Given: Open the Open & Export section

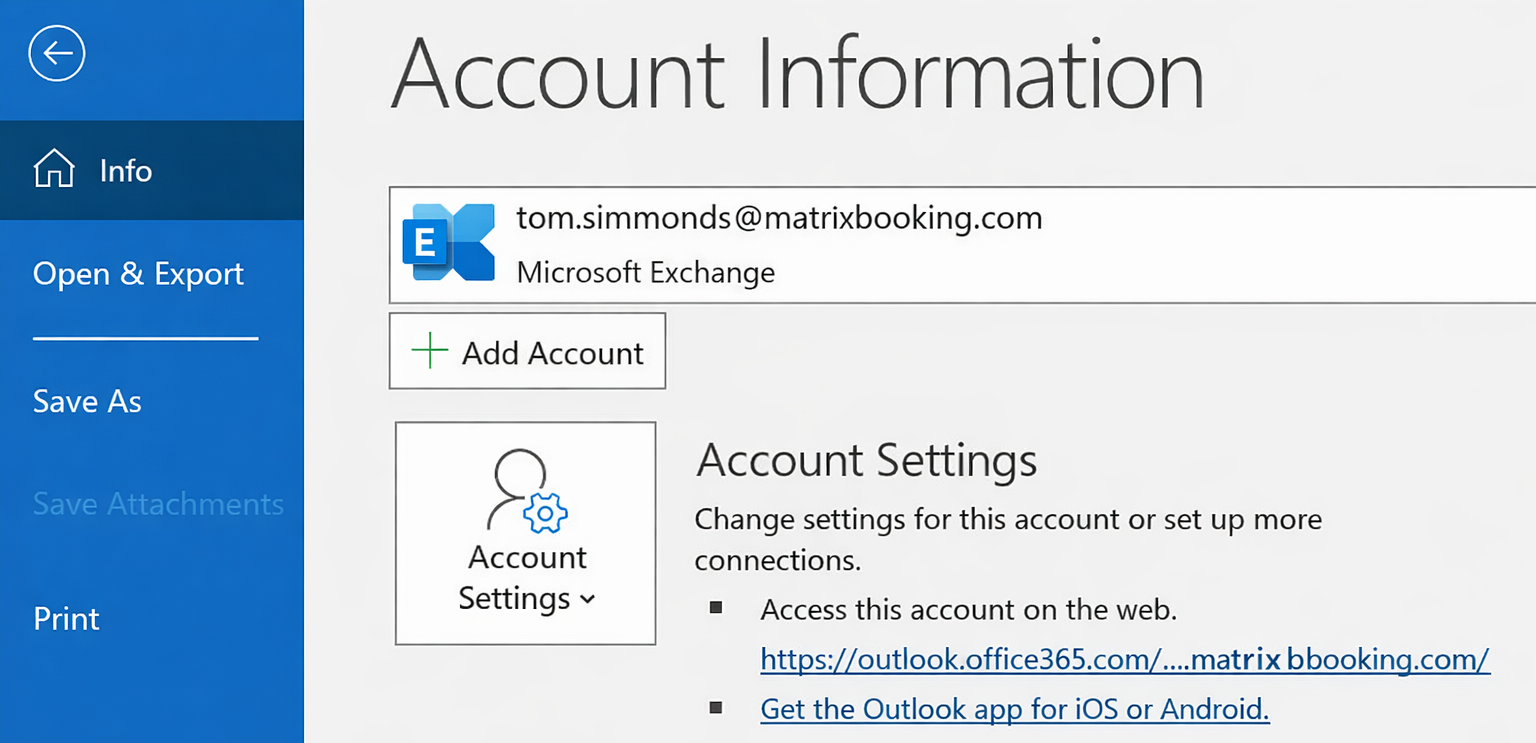Looking at the screenshot, I should pos(138,274).
